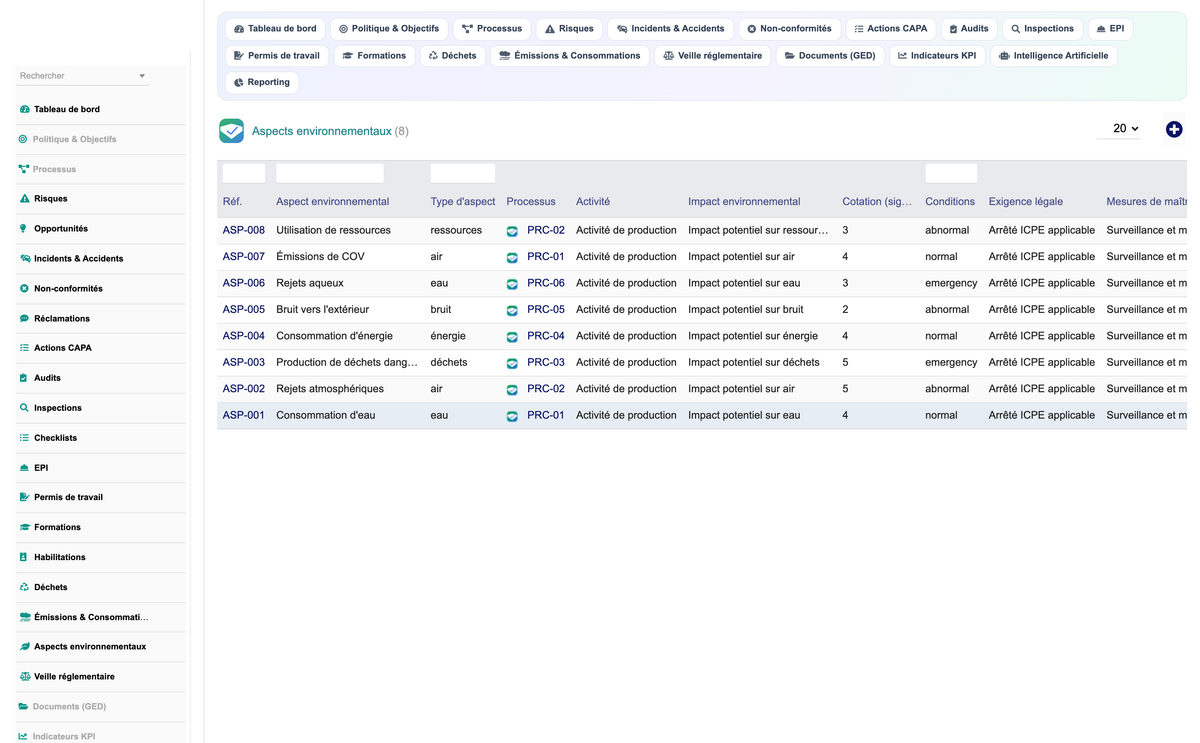The height and width of the screenshot is (743, 1200).
Task: Switch to Processus top tab
Action: [x=492, y=29]
